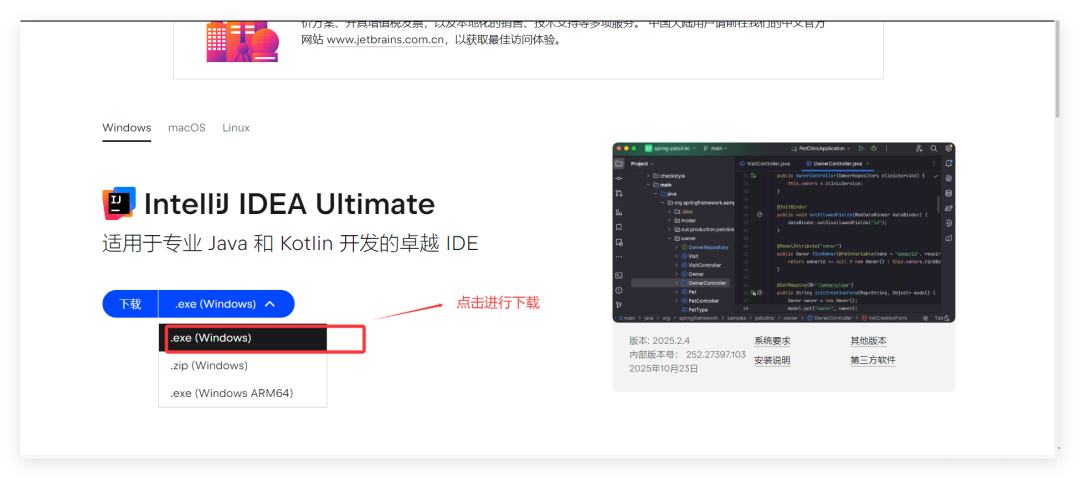Viewport: 1080px width, 479px height.
Task: Select the Windows platform tab
Action: tap(127, 128)
